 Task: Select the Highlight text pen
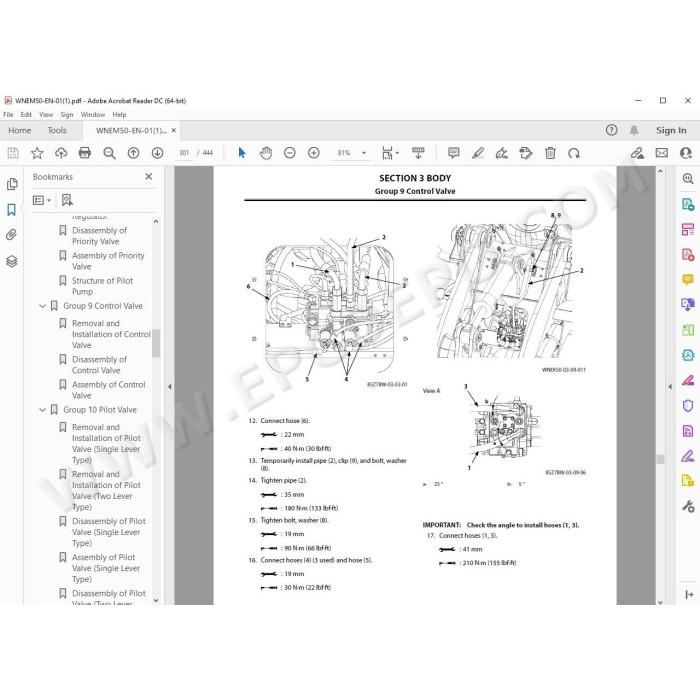(478, 153)
